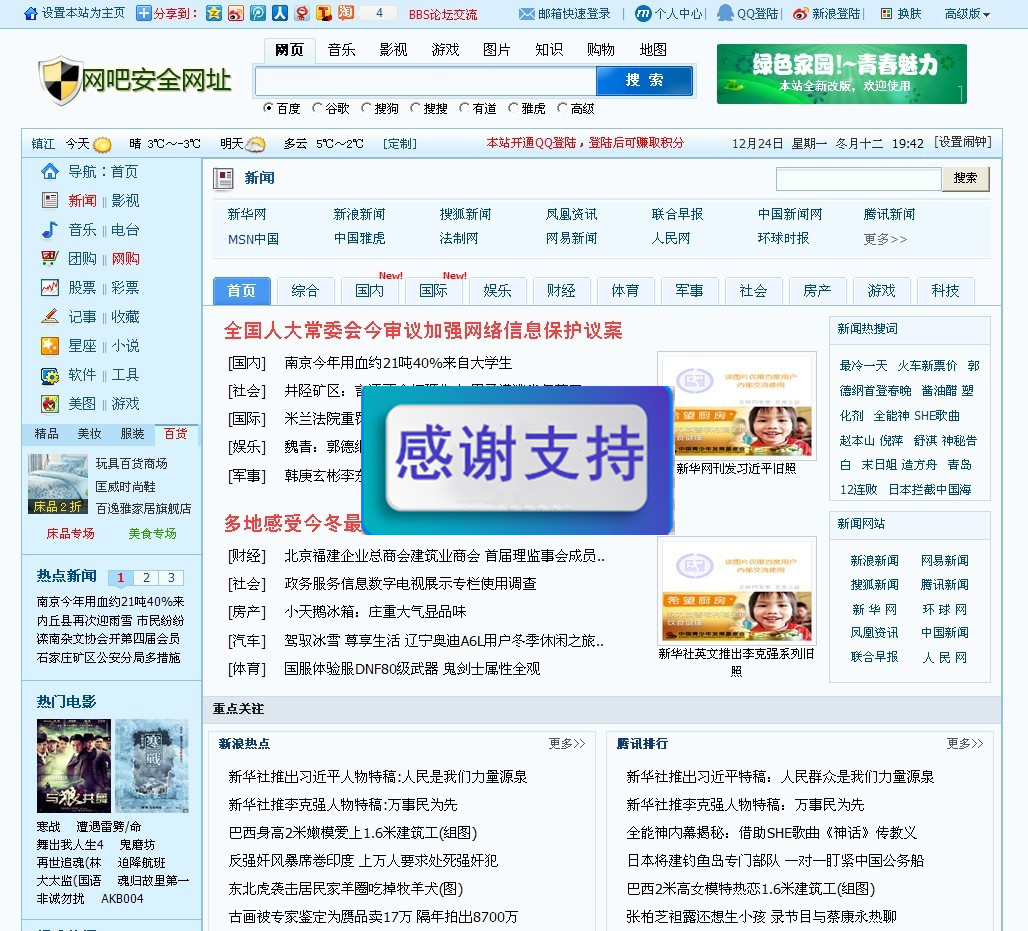
Task: Select the 科技 news tab
Action: pyautogui.click(x=945, y=291)
